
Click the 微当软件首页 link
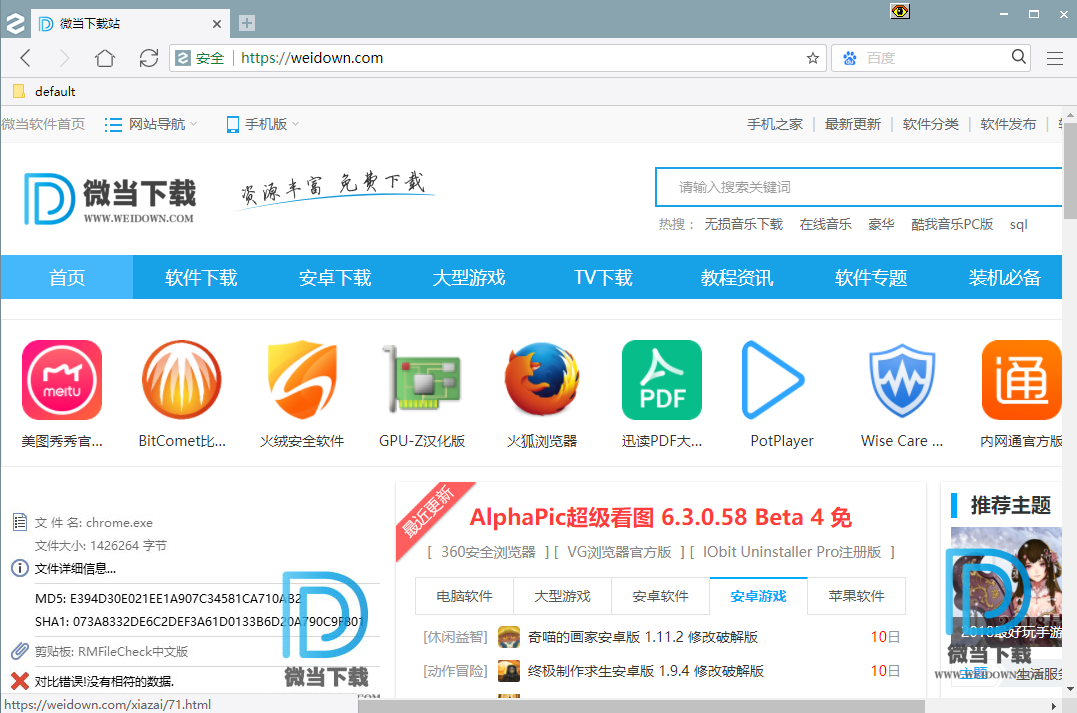pos(43,124)
